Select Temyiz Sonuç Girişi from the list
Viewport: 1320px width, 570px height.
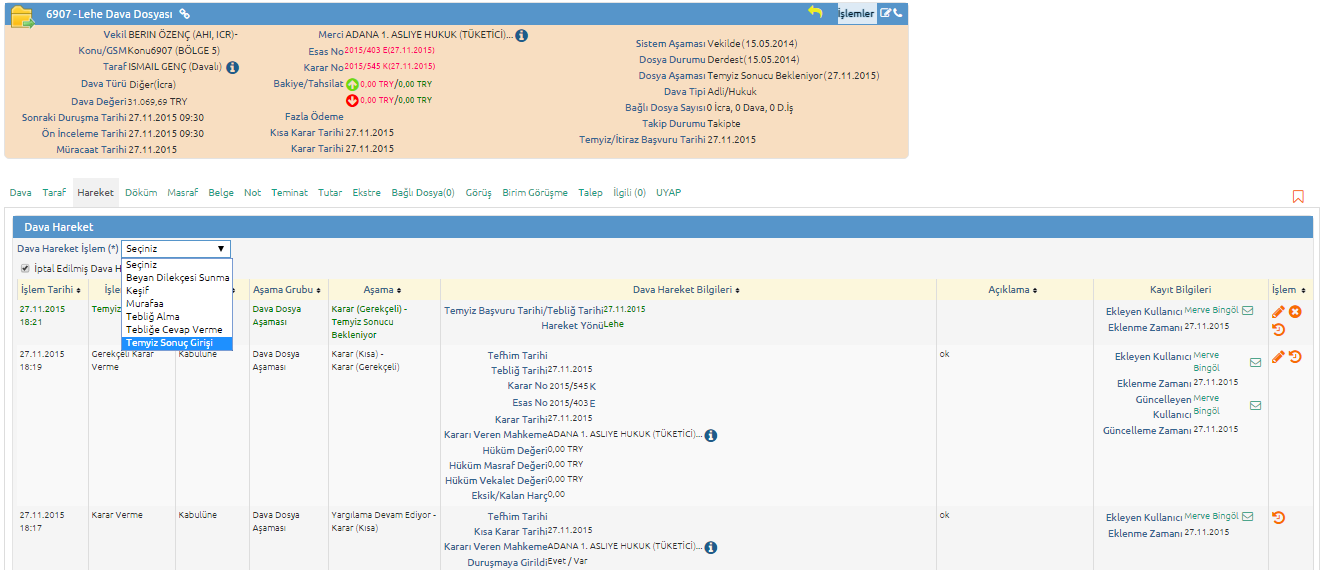[x=176, y=343]
